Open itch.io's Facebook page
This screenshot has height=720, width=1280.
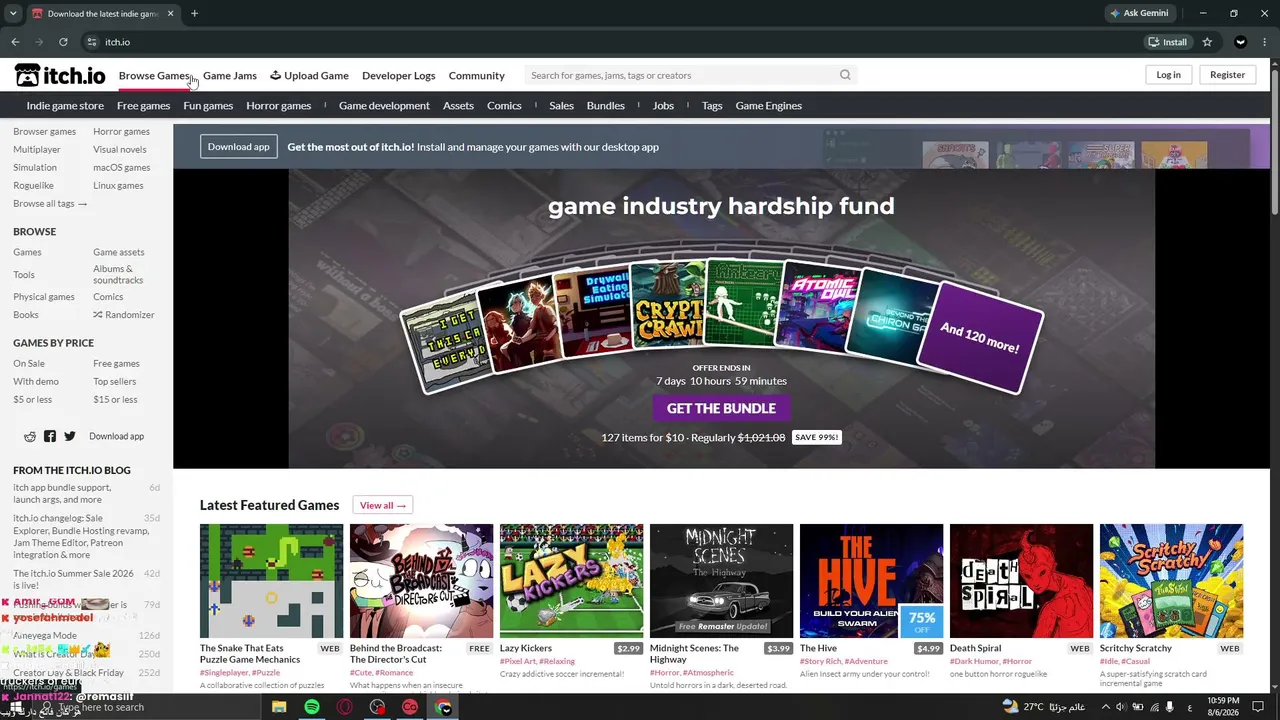click(x=50, y=436)
